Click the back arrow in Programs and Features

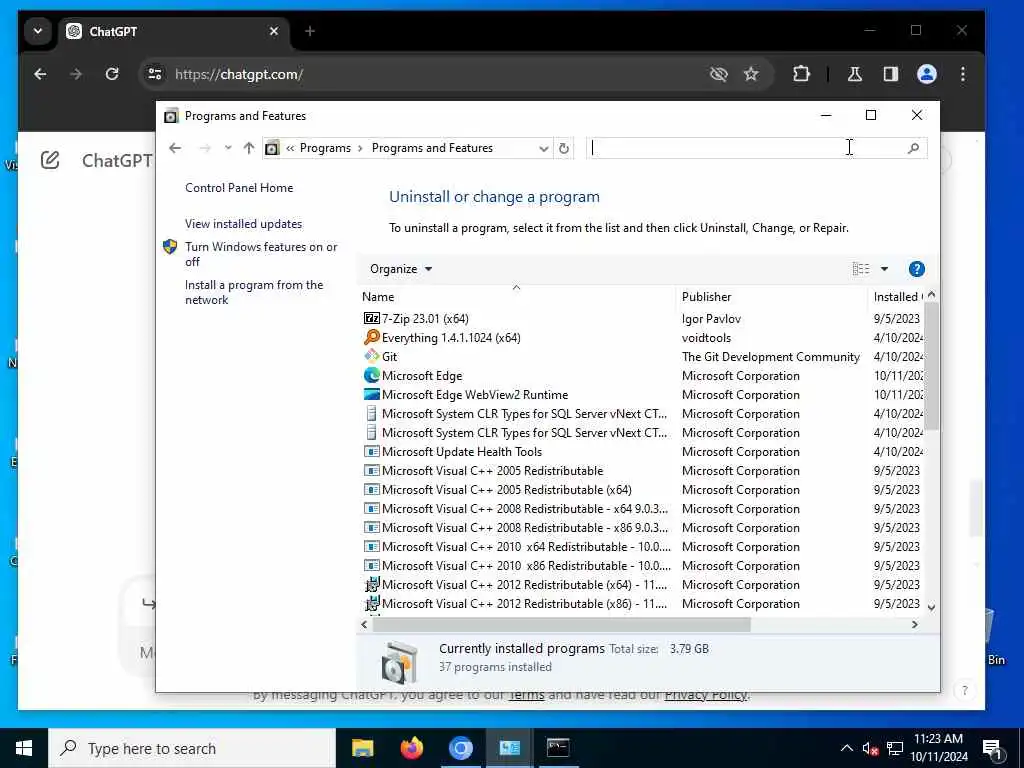point(174,148)
